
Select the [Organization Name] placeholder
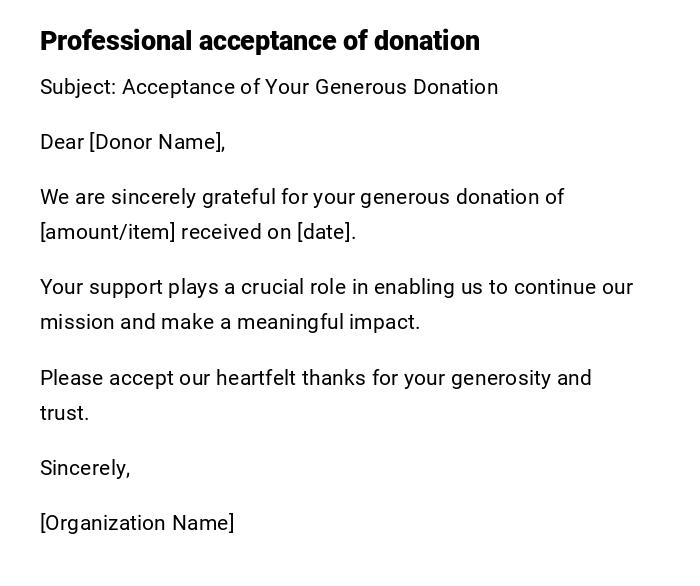pos(137,523)
